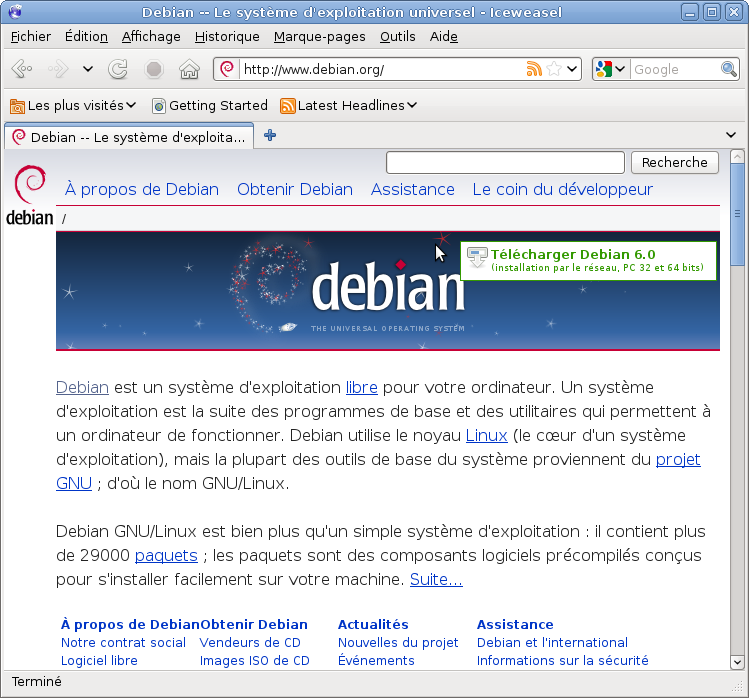This screenshot has width=749, height=698.
Task: Click the Télécharger Debian 6.0 download button
Action: click(588, 260)
